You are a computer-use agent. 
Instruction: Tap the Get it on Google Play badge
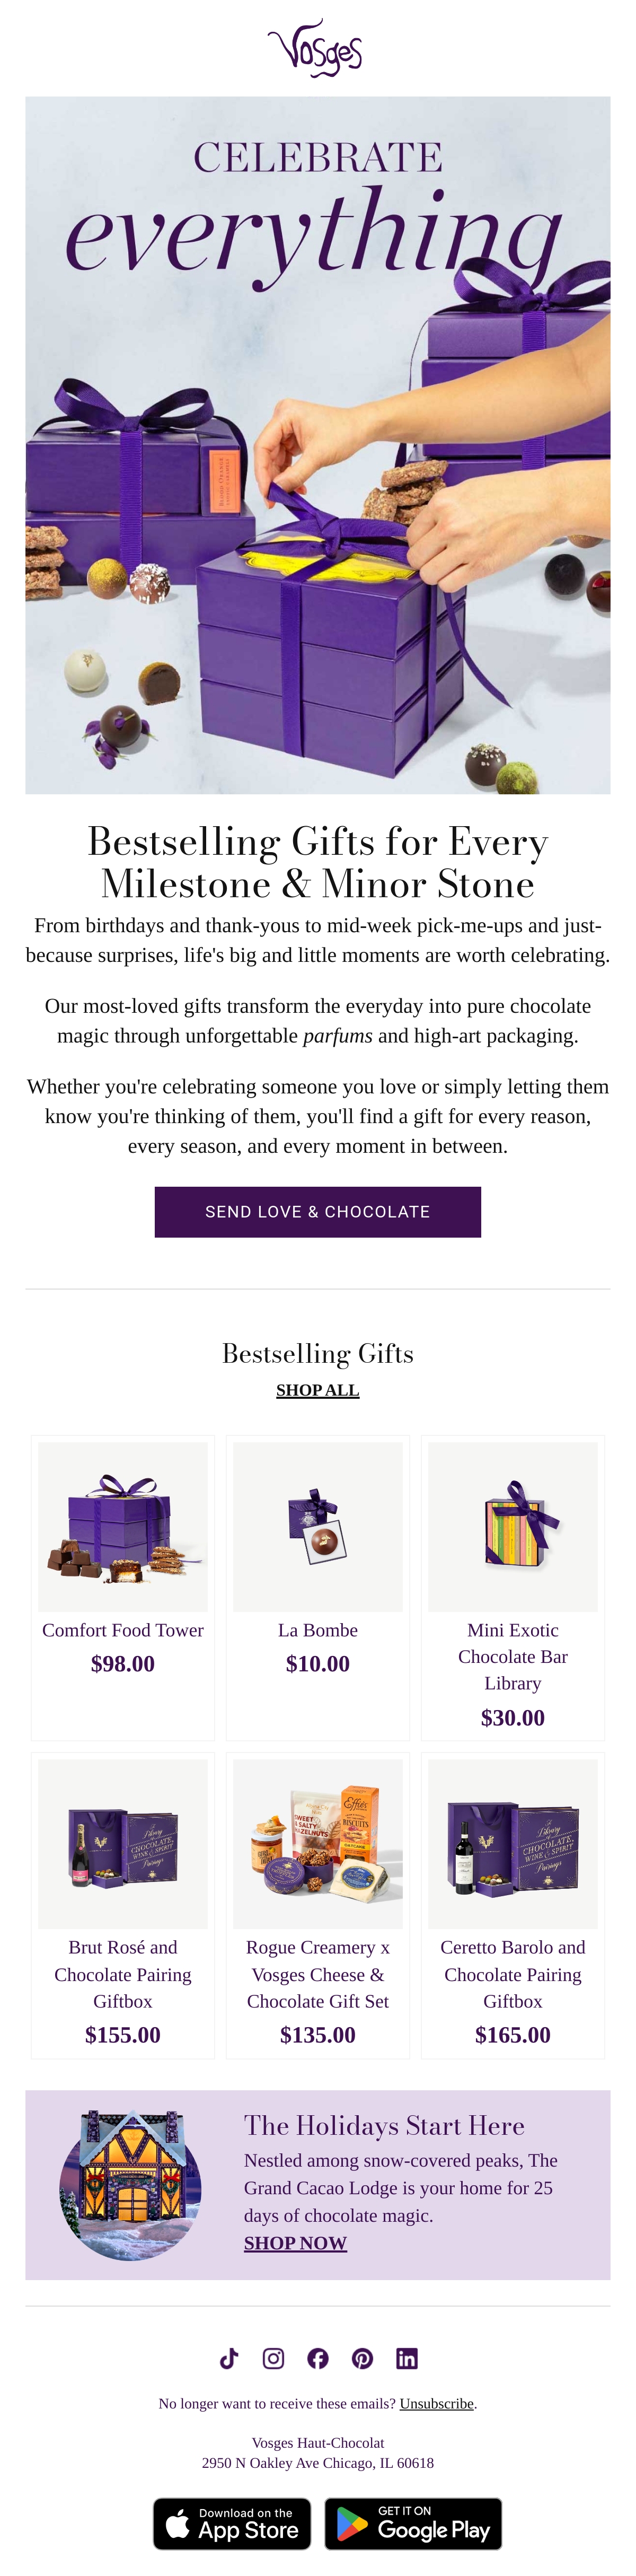click(413, 2523)
